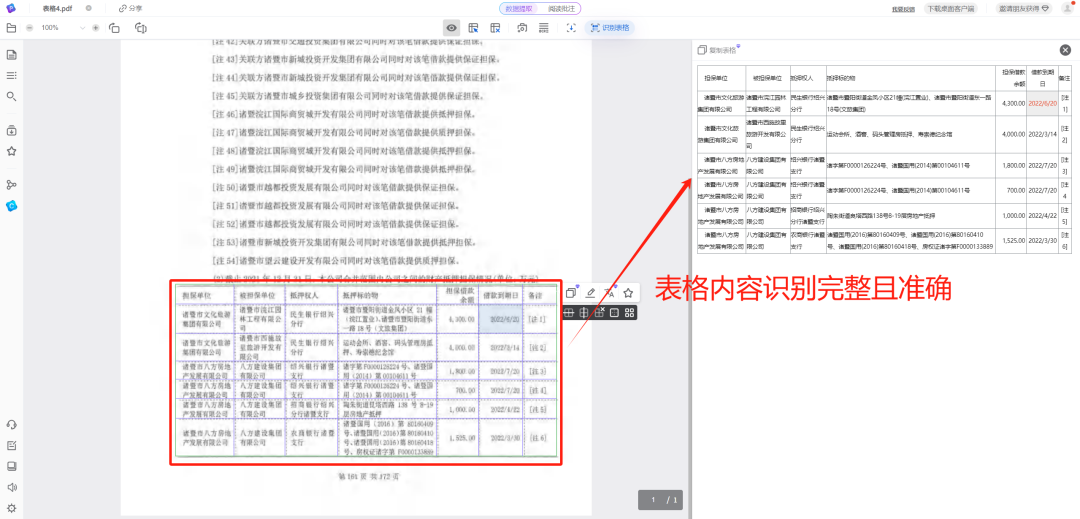Click the star icon in floating toolbar
The height and width of the screenshot is (519, 1080).
(628, 293)
